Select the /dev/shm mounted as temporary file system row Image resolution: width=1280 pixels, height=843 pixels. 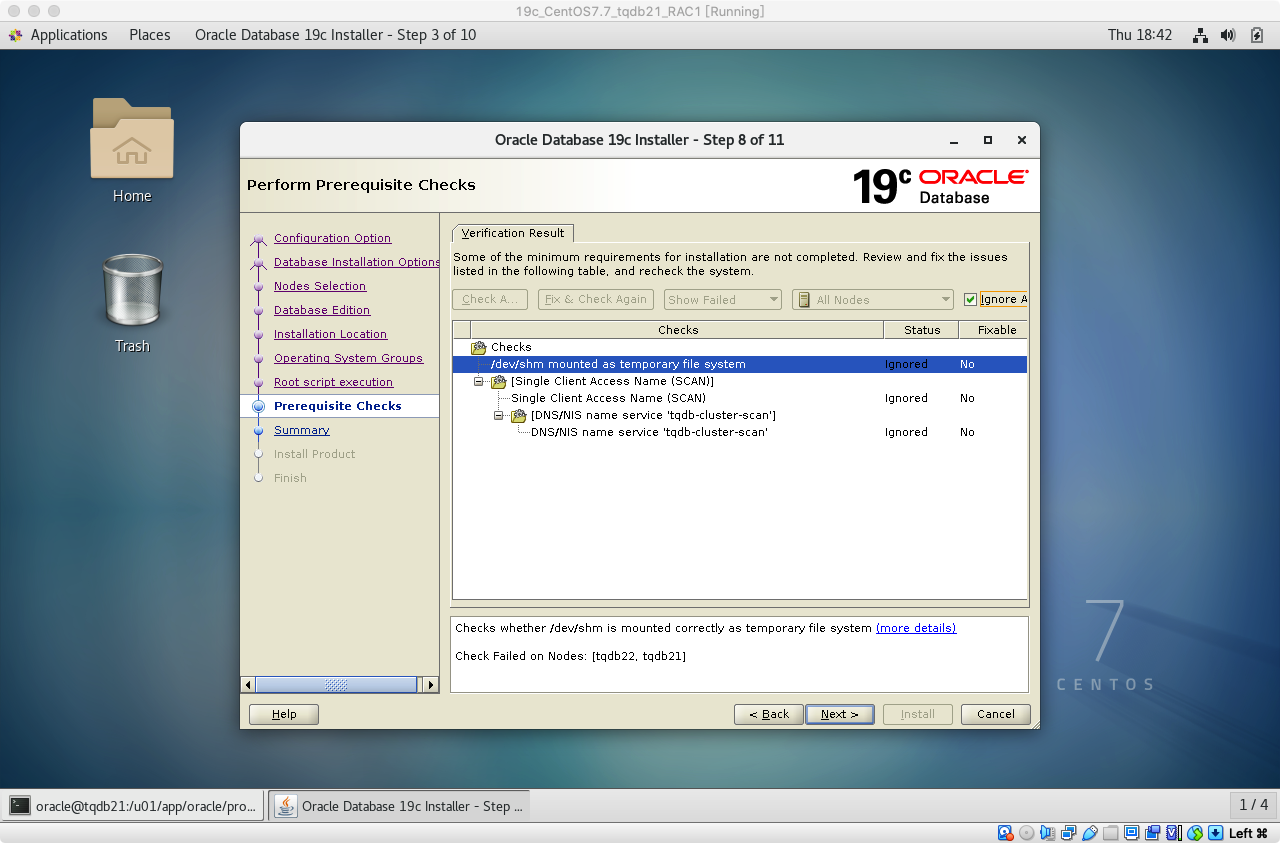click(x=740, y=364)
